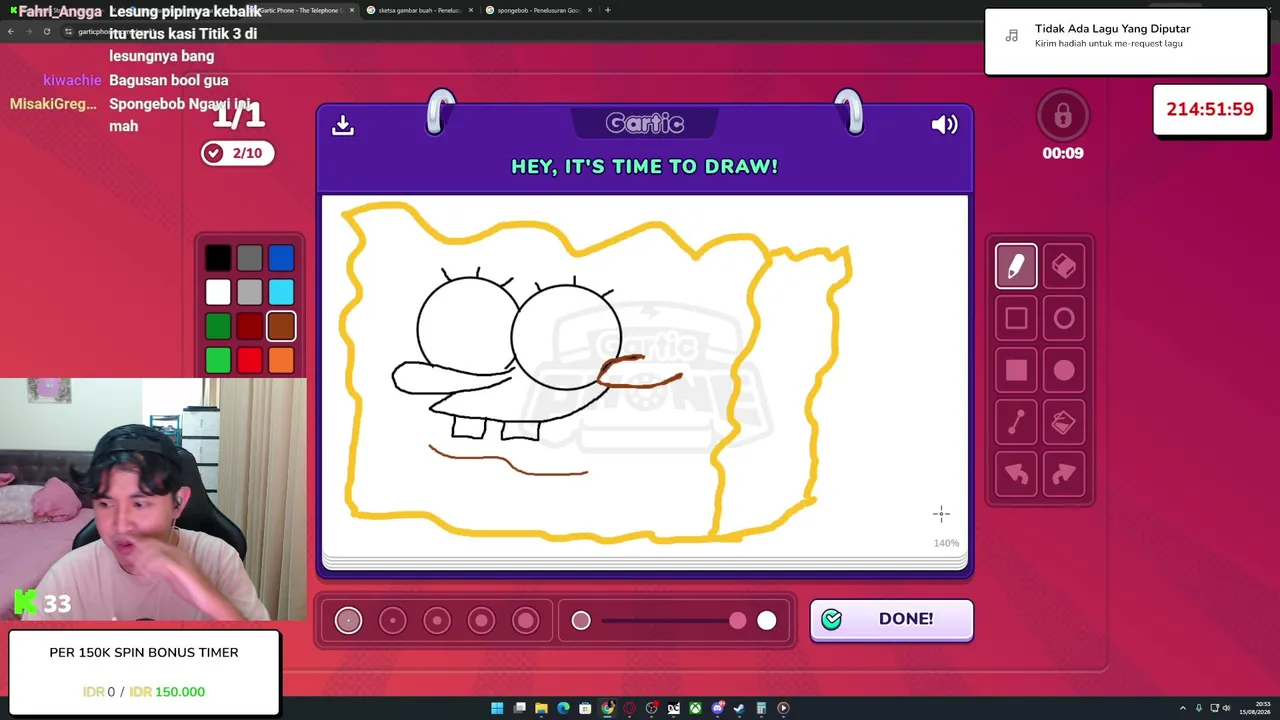Show hidden system tray icons
This screenshot has height=720, width=1280.
(x=1182, y=708)
